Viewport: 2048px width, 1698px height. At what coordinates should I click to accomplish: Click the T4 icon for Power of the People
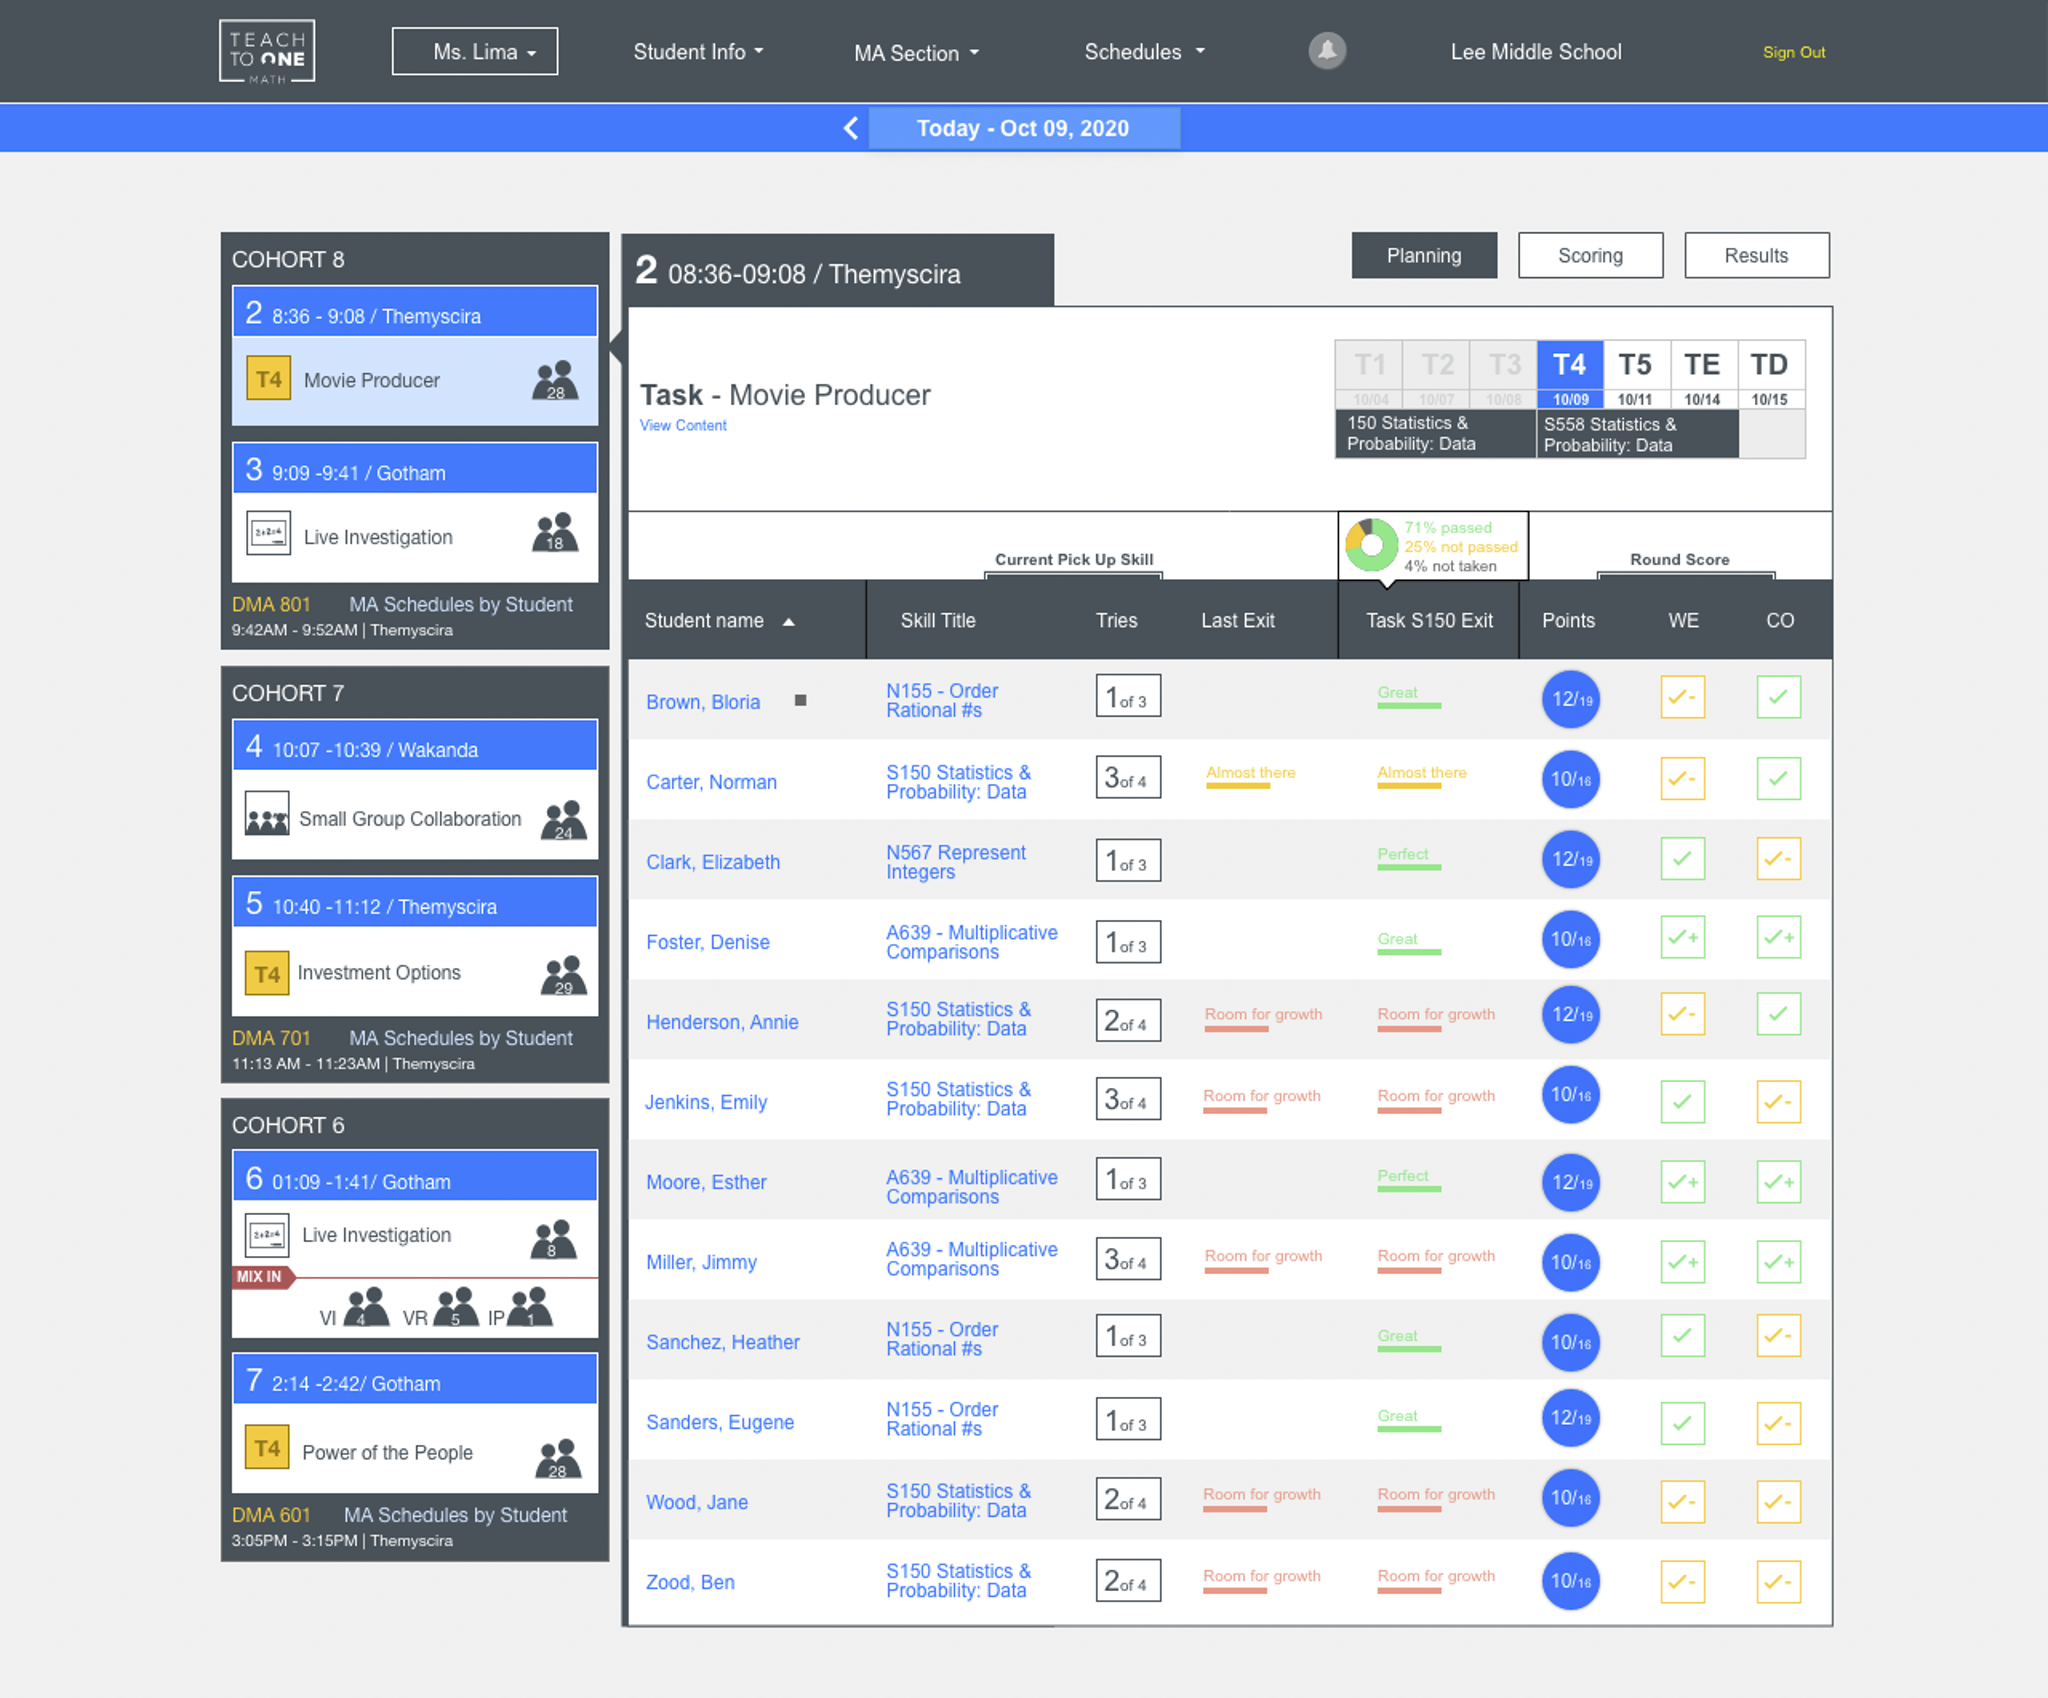[265, 1451]
